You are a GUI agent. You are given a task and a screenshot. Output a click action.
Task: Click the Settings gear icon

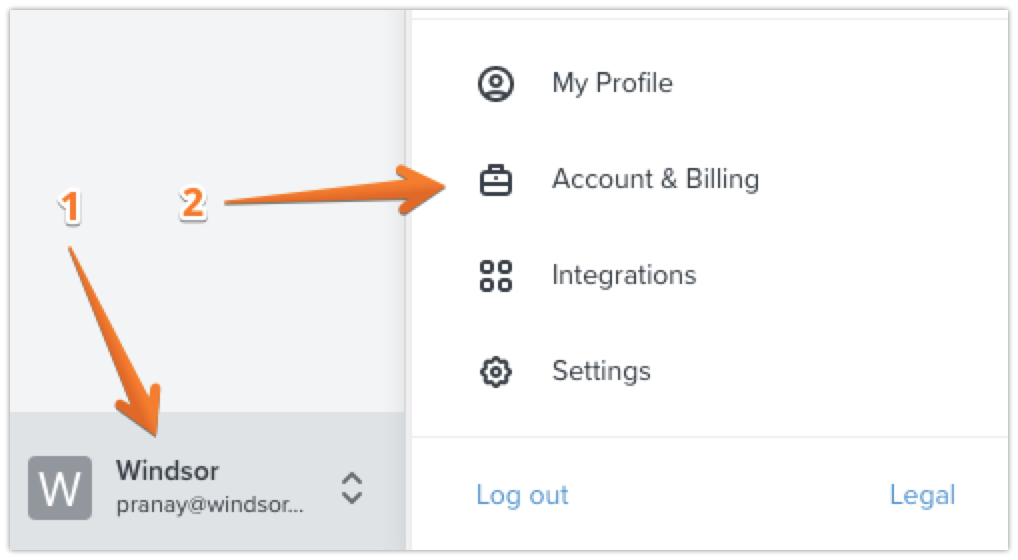coord(496,372)
